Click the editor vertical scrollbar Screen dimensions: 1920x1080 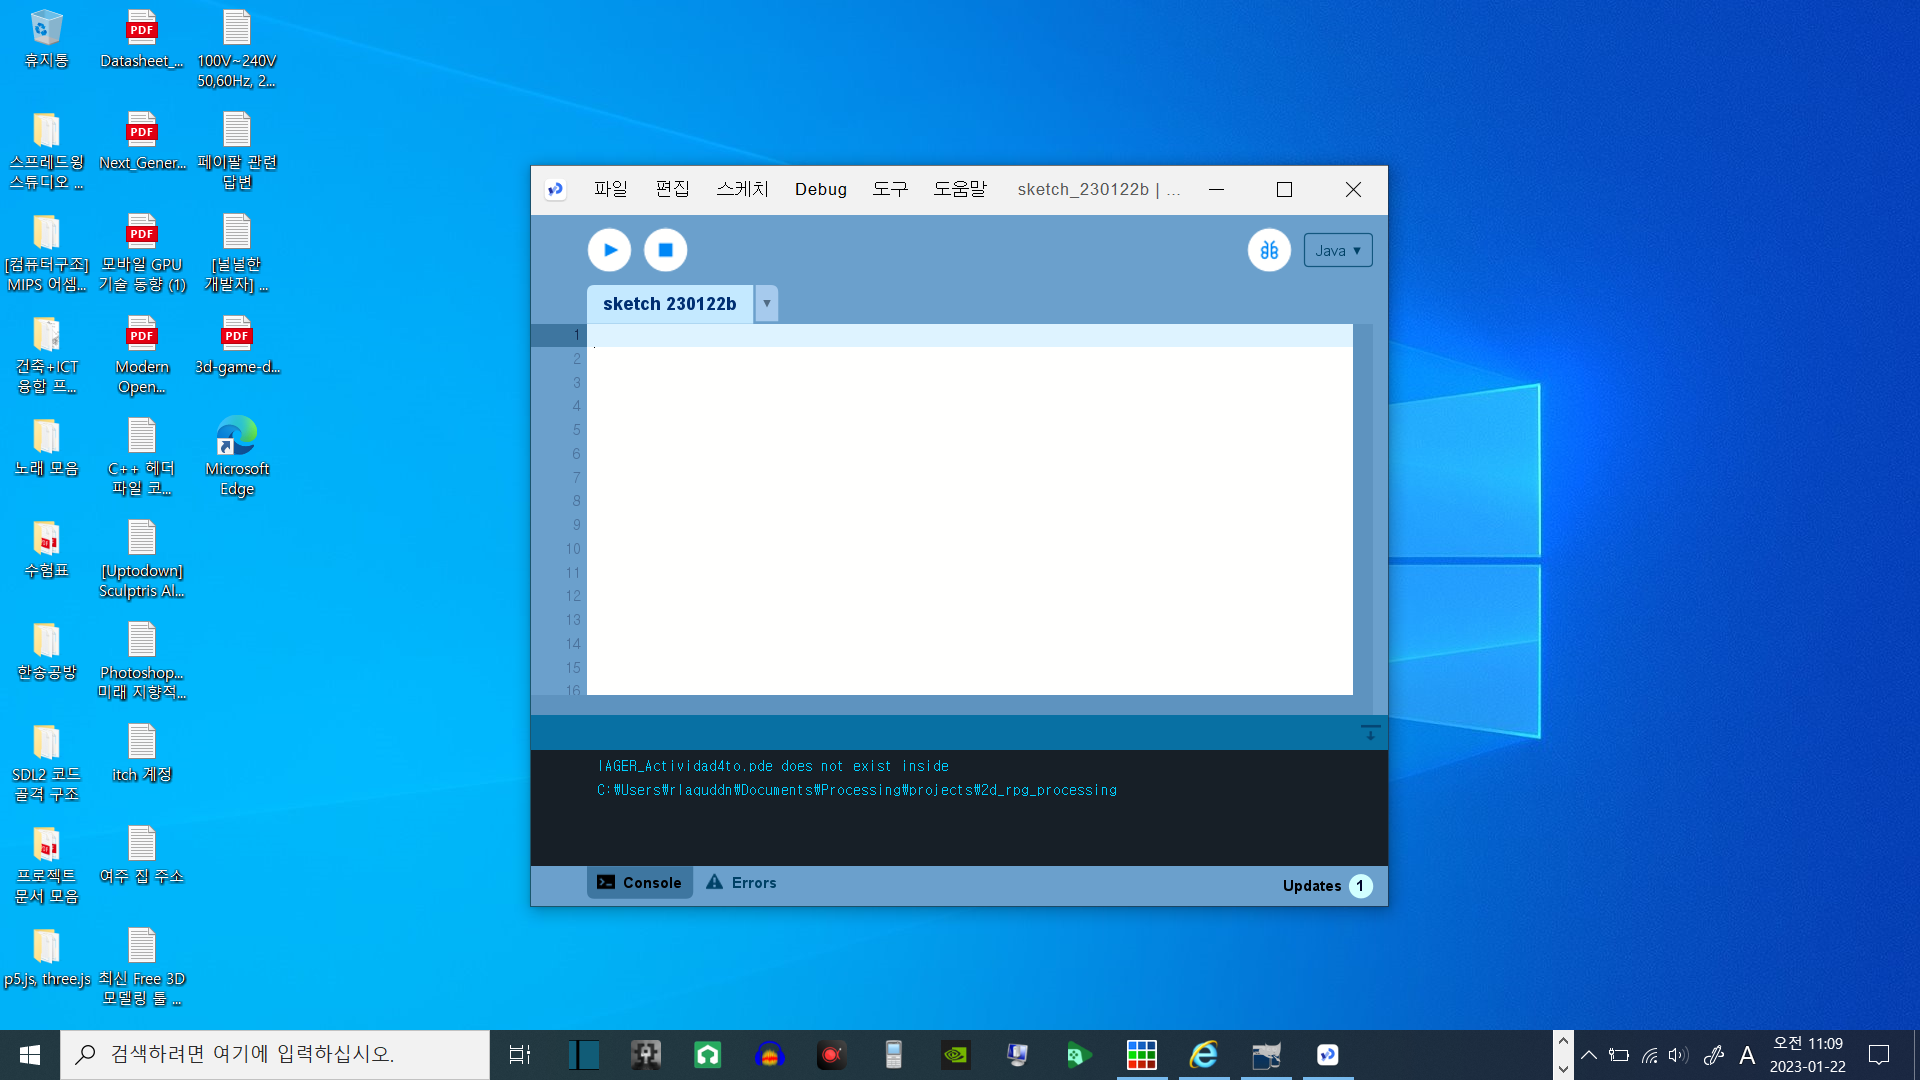1363,508
